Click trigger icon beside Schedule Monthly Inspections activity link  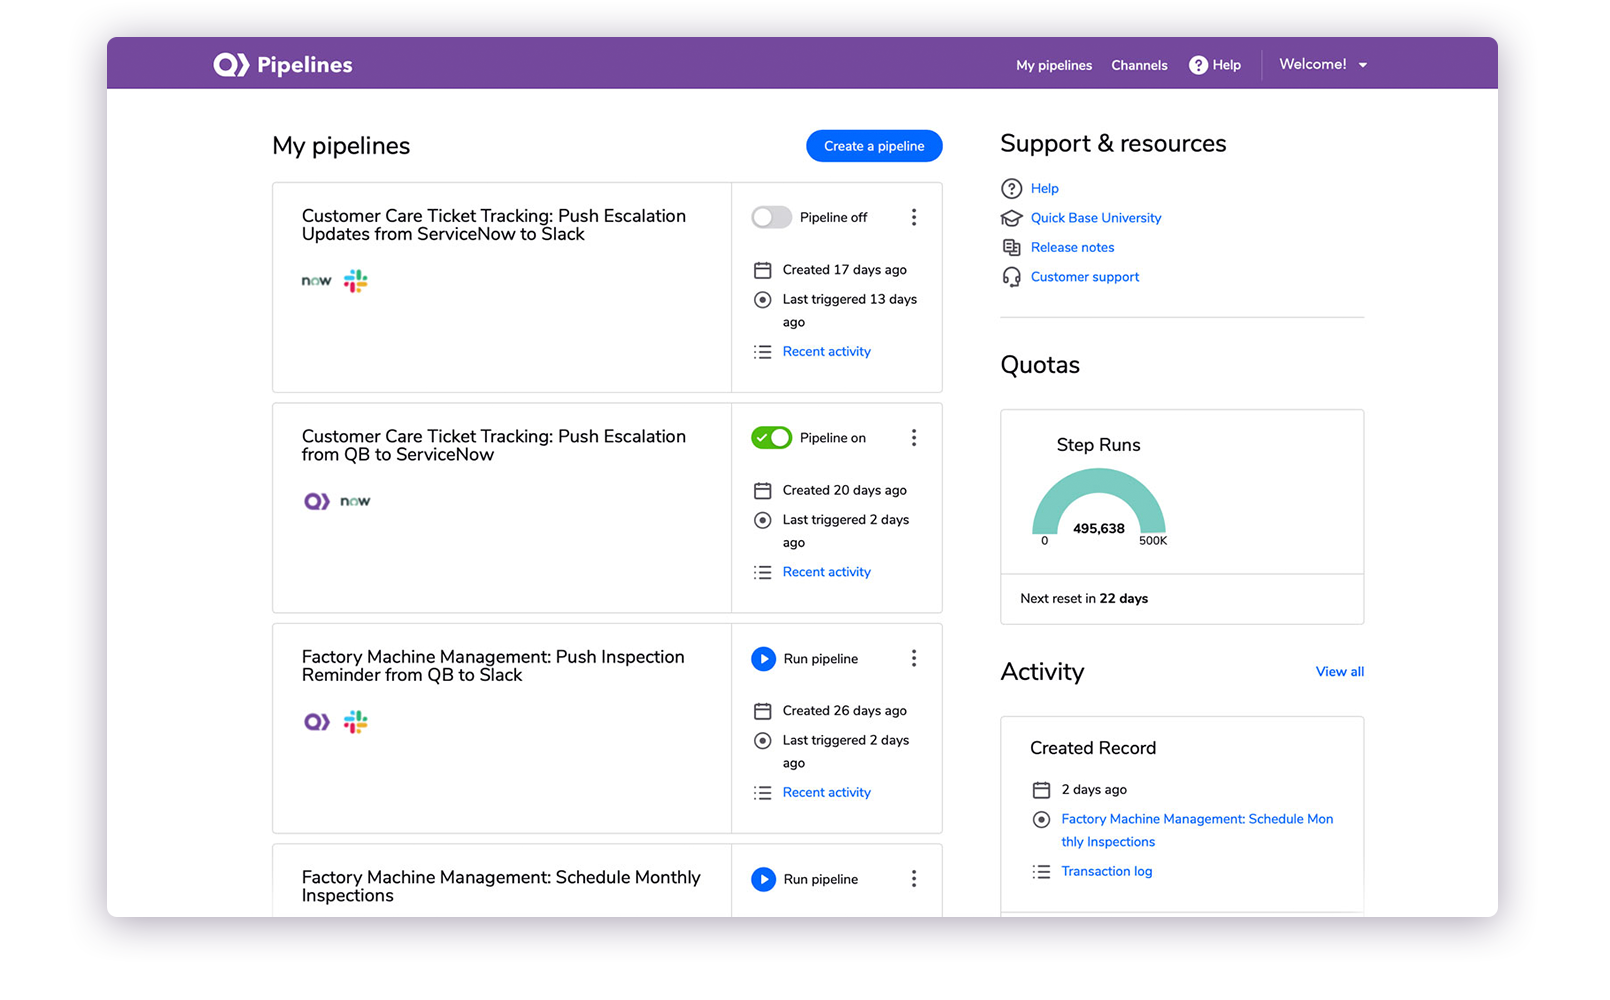(1041, 819)
